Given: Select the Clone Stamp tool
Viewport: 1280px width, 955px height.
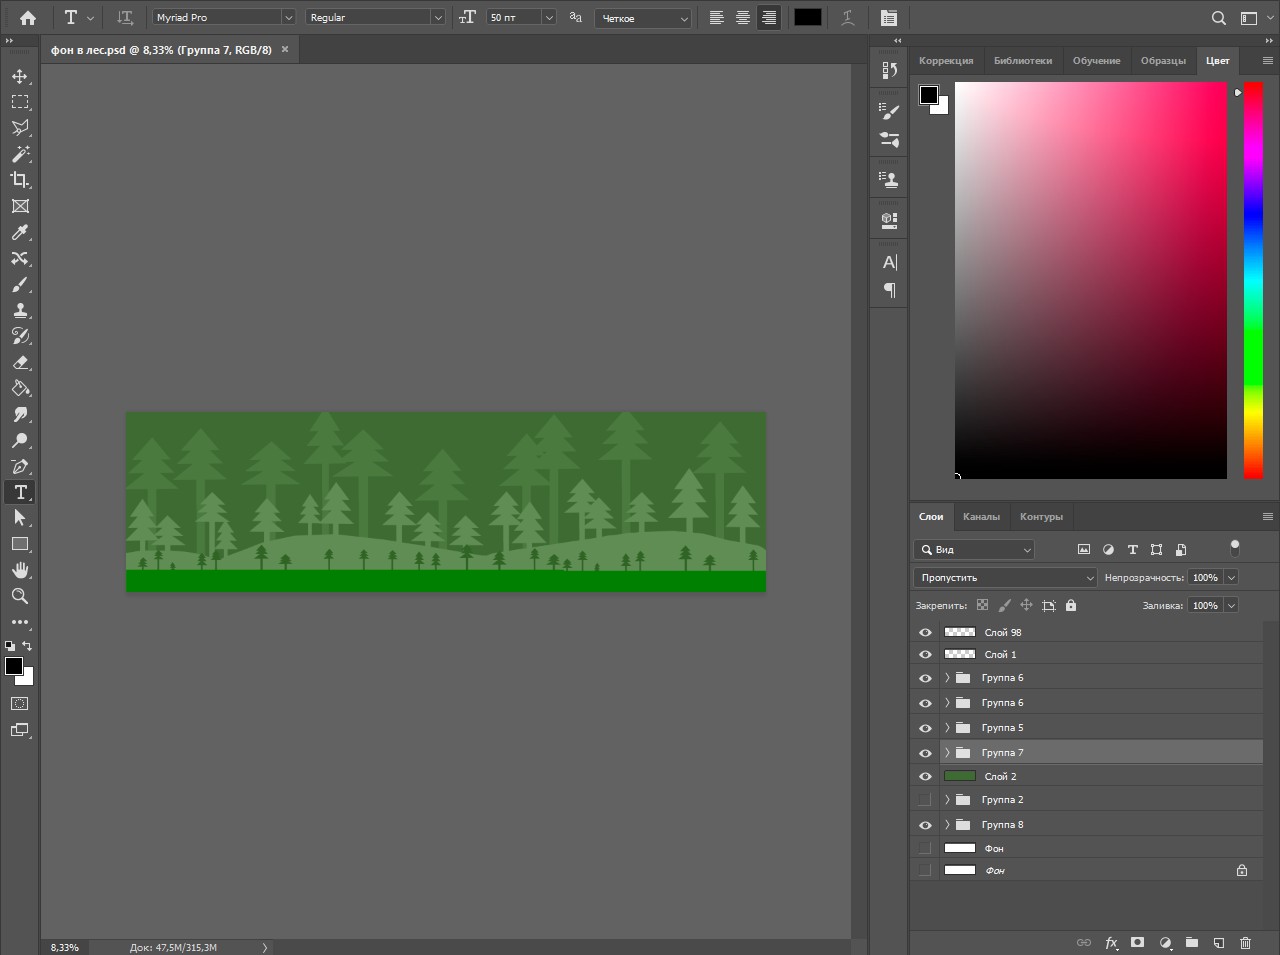Looking at the screenshot, I should (x=20, y=310).
